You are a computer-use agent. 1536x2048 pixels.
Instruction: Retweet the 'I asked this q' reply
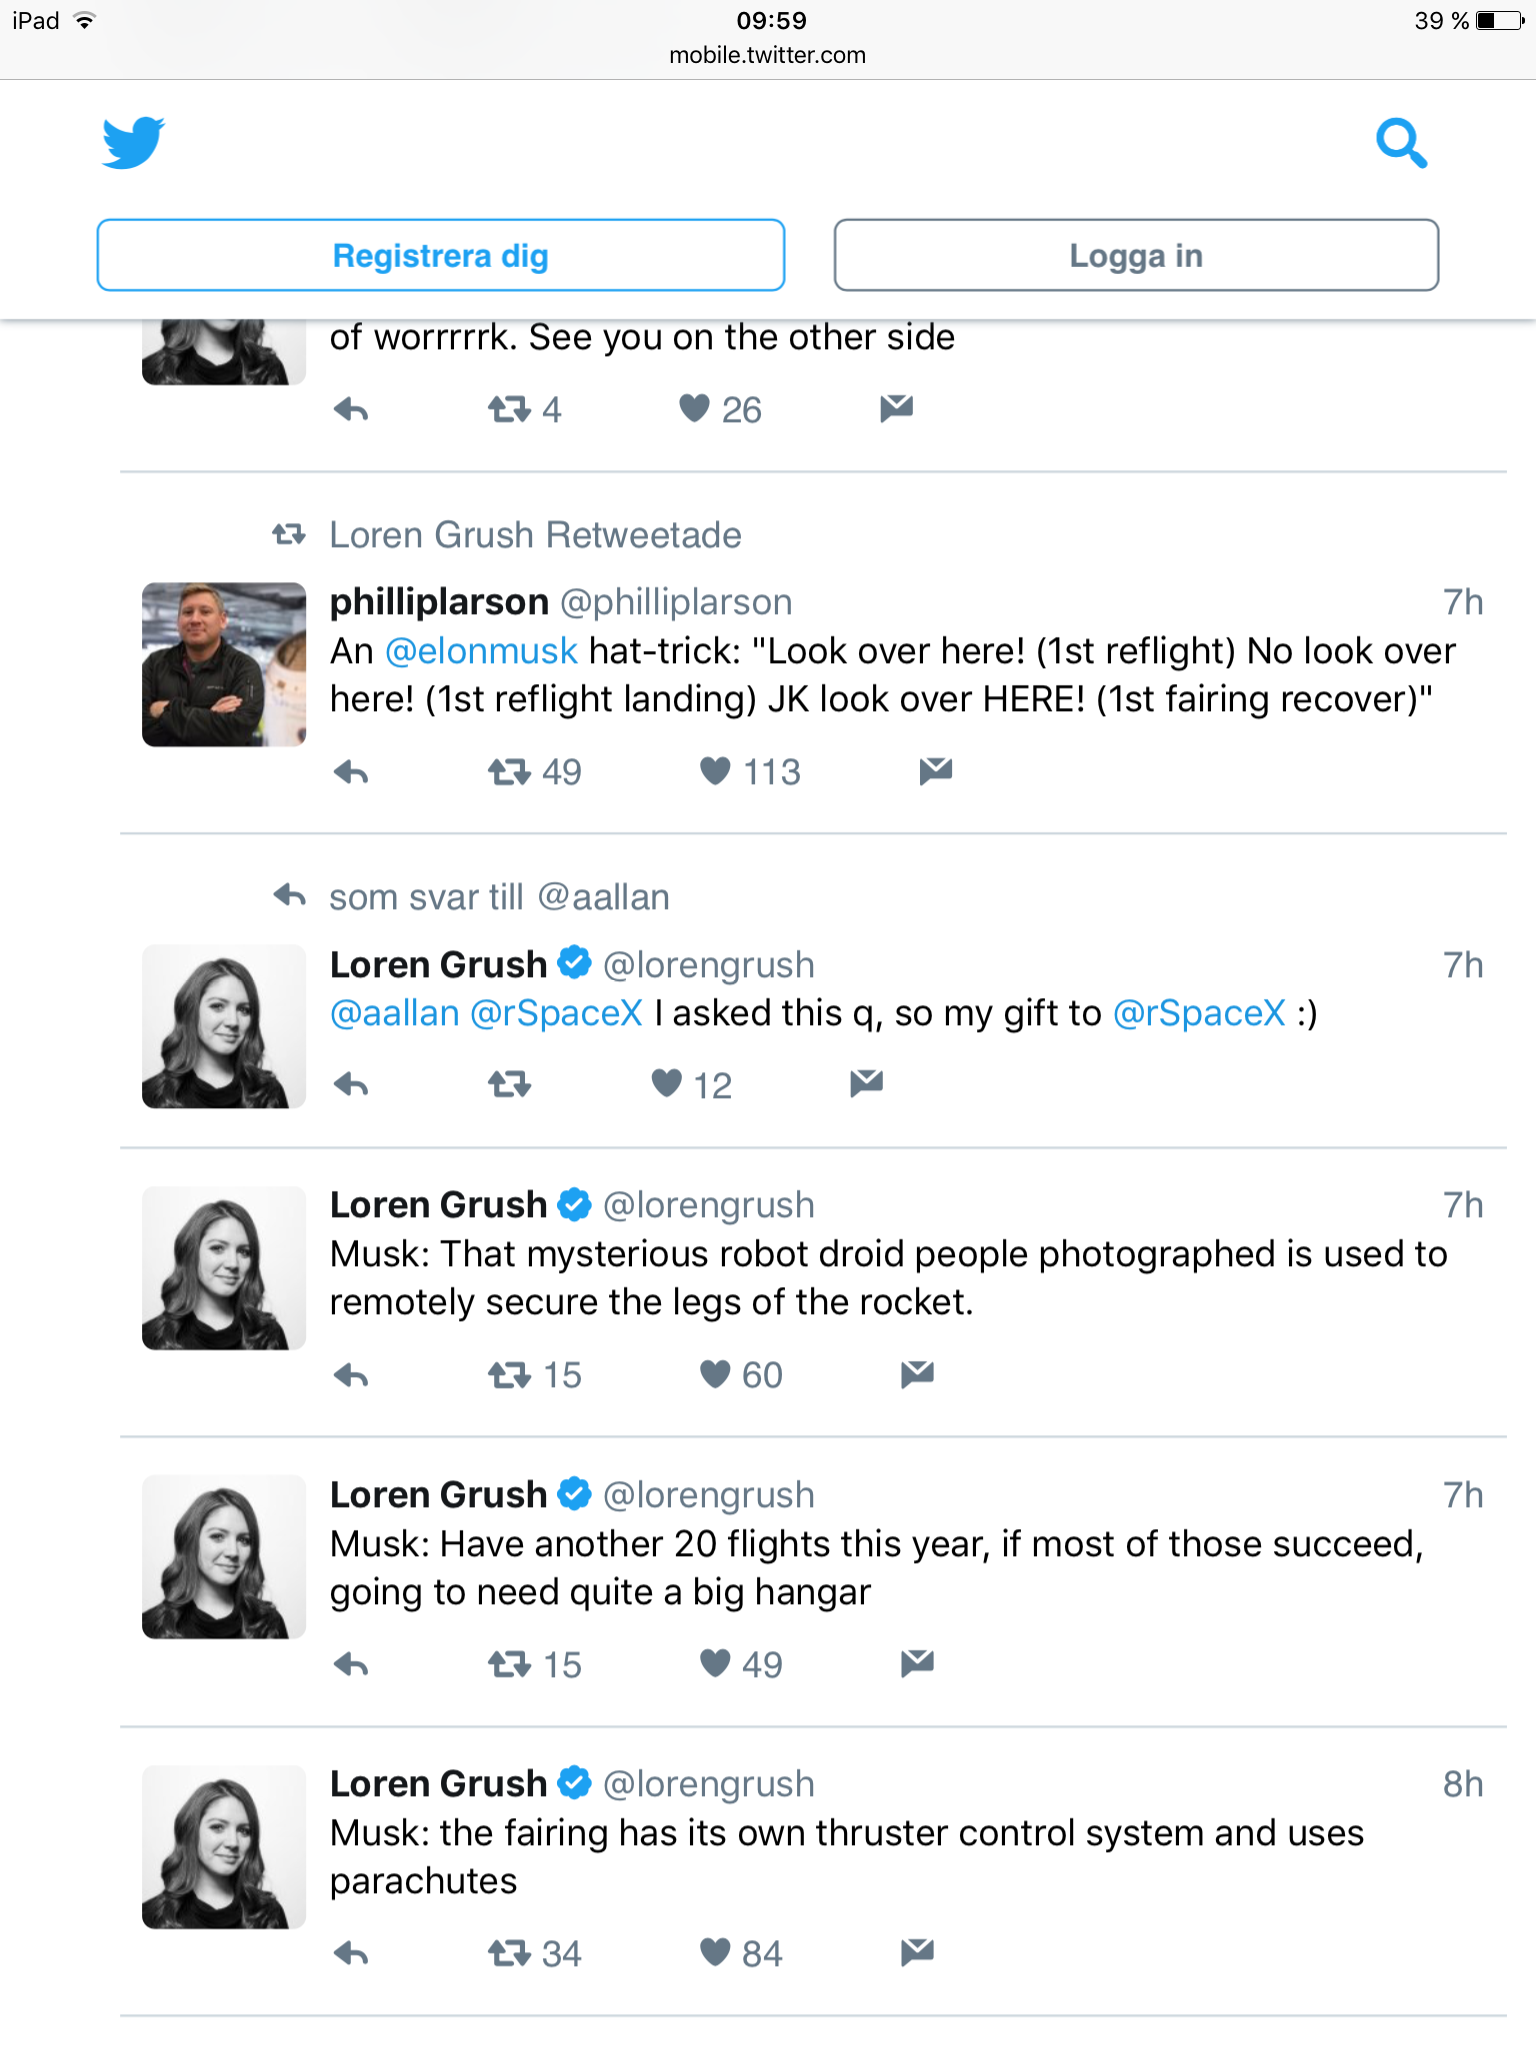510,1084
